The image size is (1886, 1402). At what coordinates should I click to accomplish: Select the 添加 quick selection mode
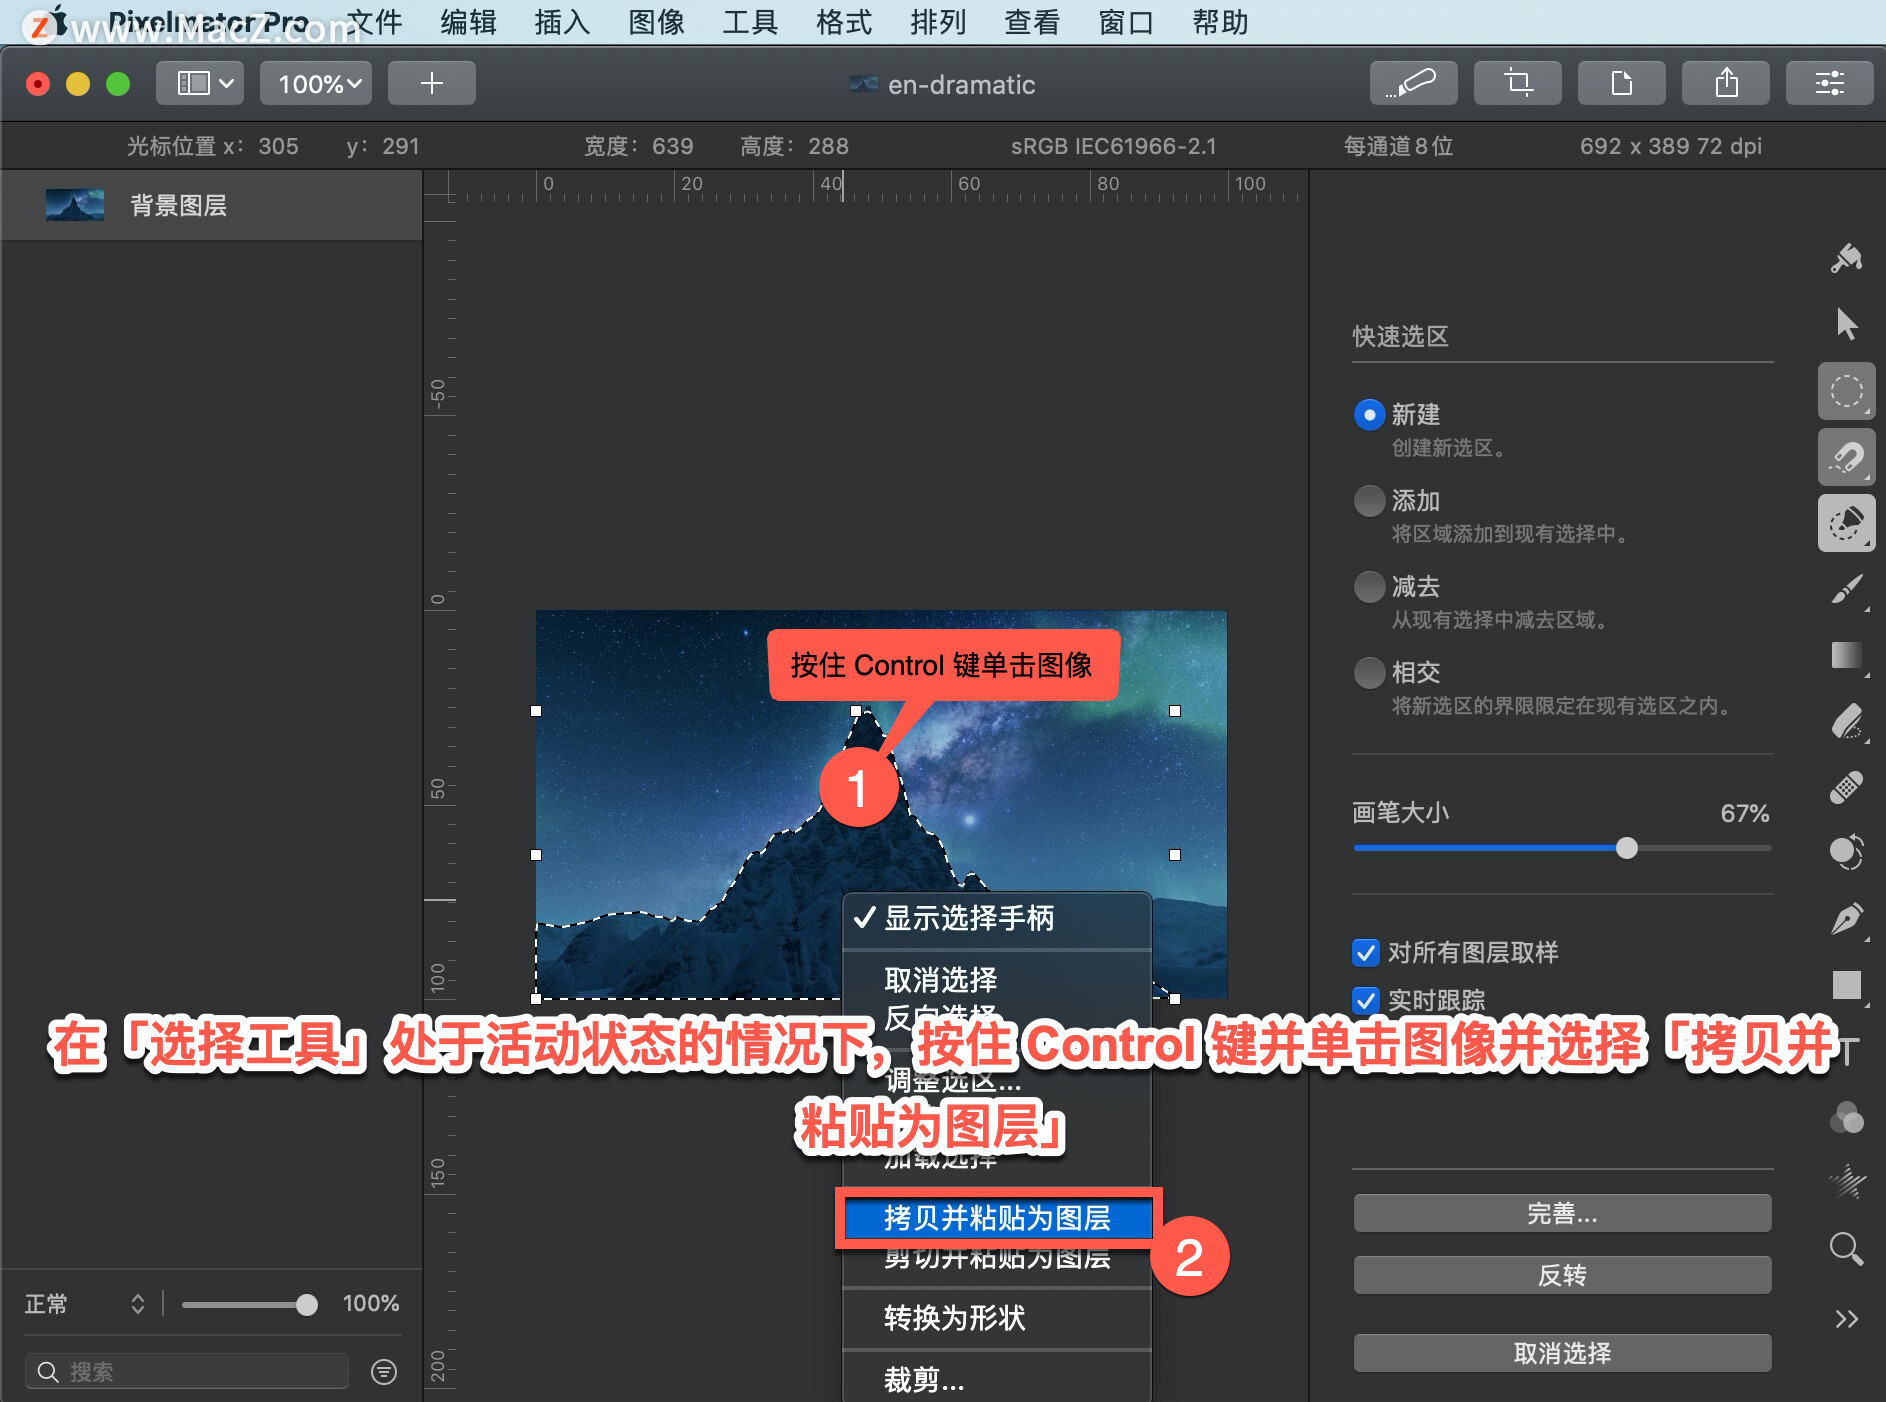coord(1369,501)
